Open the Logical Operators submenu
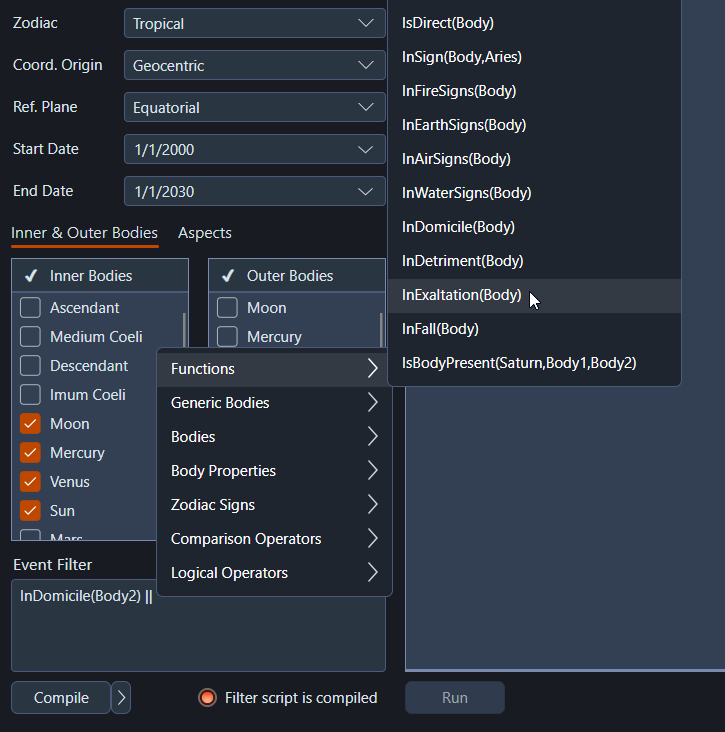The height and width of the screenshot is (732, 725). tap(275, 573)
